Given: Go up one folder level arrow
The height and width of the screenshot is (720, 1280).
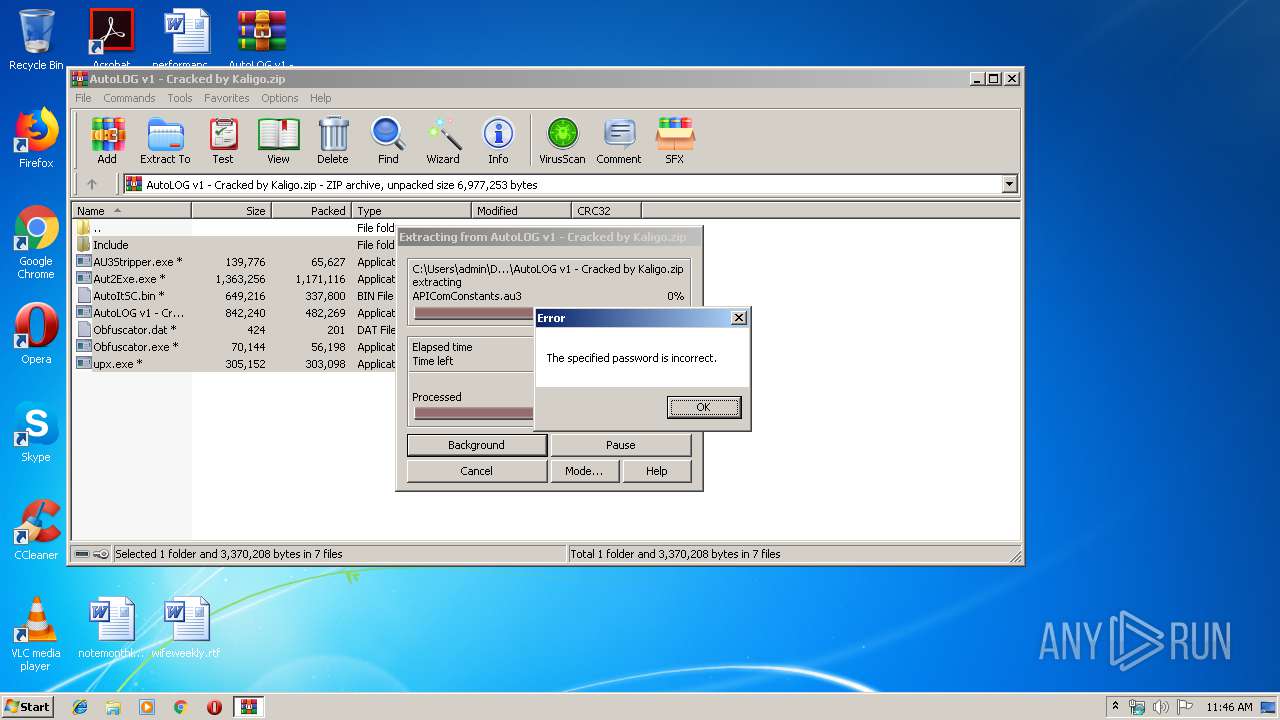Looking at the screenshot, I should pyautogui.click(x=92, y=184).
